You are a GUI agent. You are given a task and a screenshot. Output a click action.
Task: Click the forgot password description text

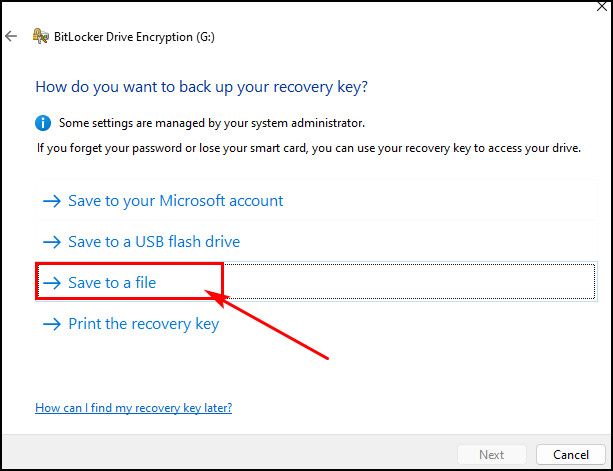click(309, 148)
